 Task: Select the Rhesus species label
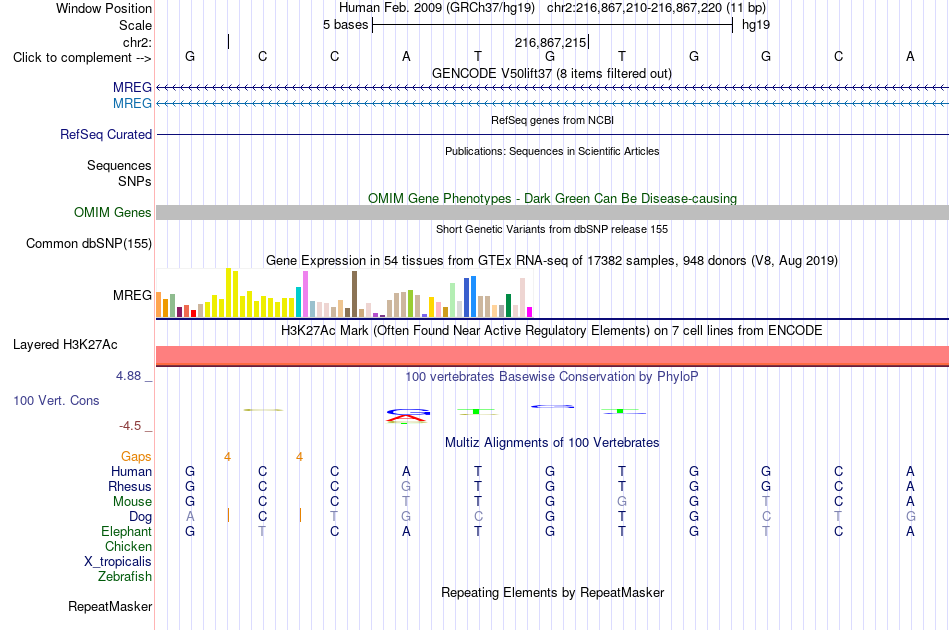pyautogui.click(x=130, y=486)
